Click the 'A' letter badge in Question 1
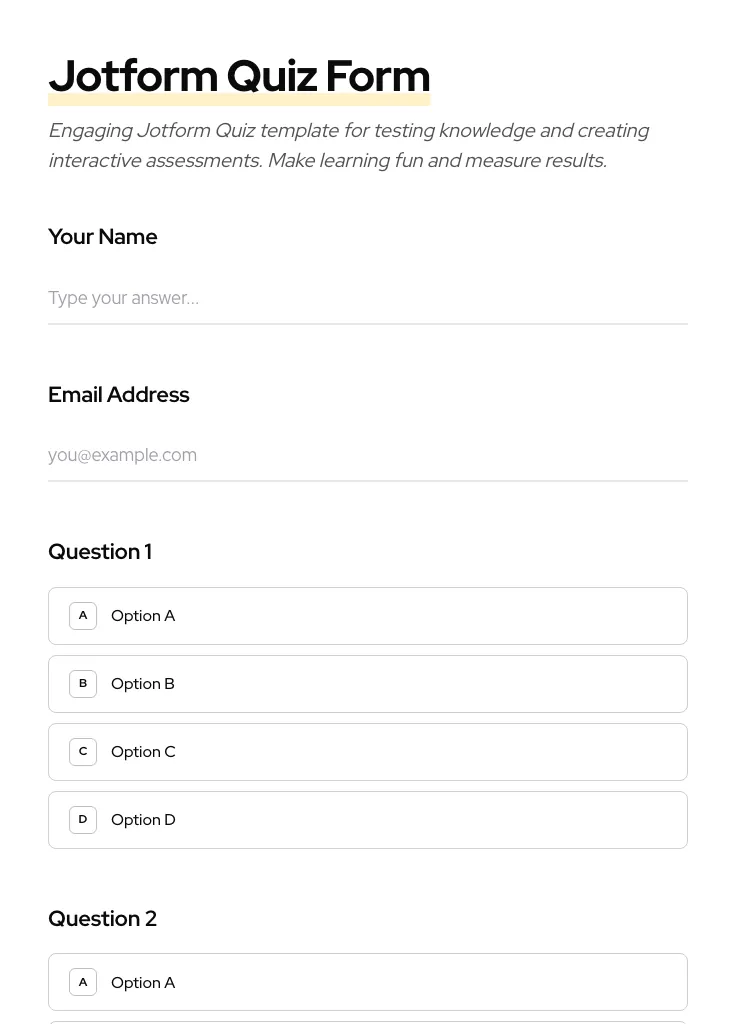736x1024 pixels. 83,615
